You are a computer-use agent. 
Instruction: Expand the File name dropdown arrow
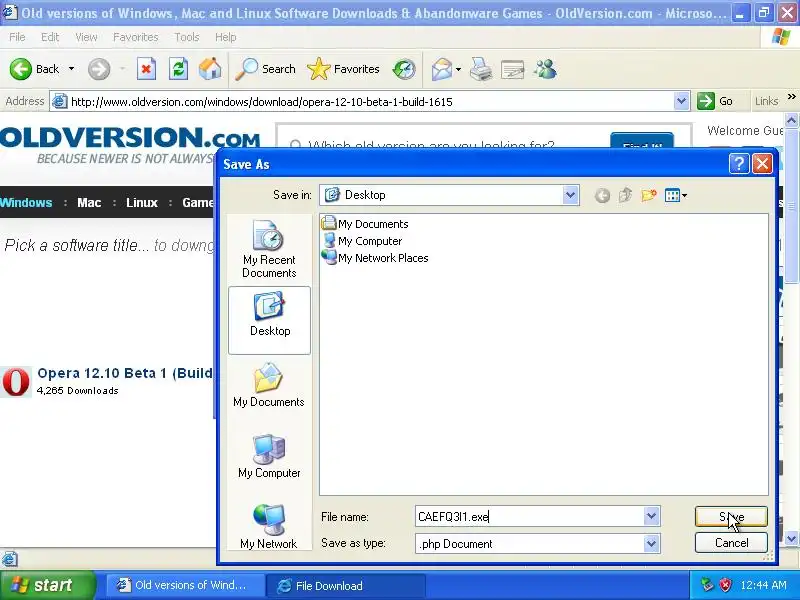click(x=651, y=516)
